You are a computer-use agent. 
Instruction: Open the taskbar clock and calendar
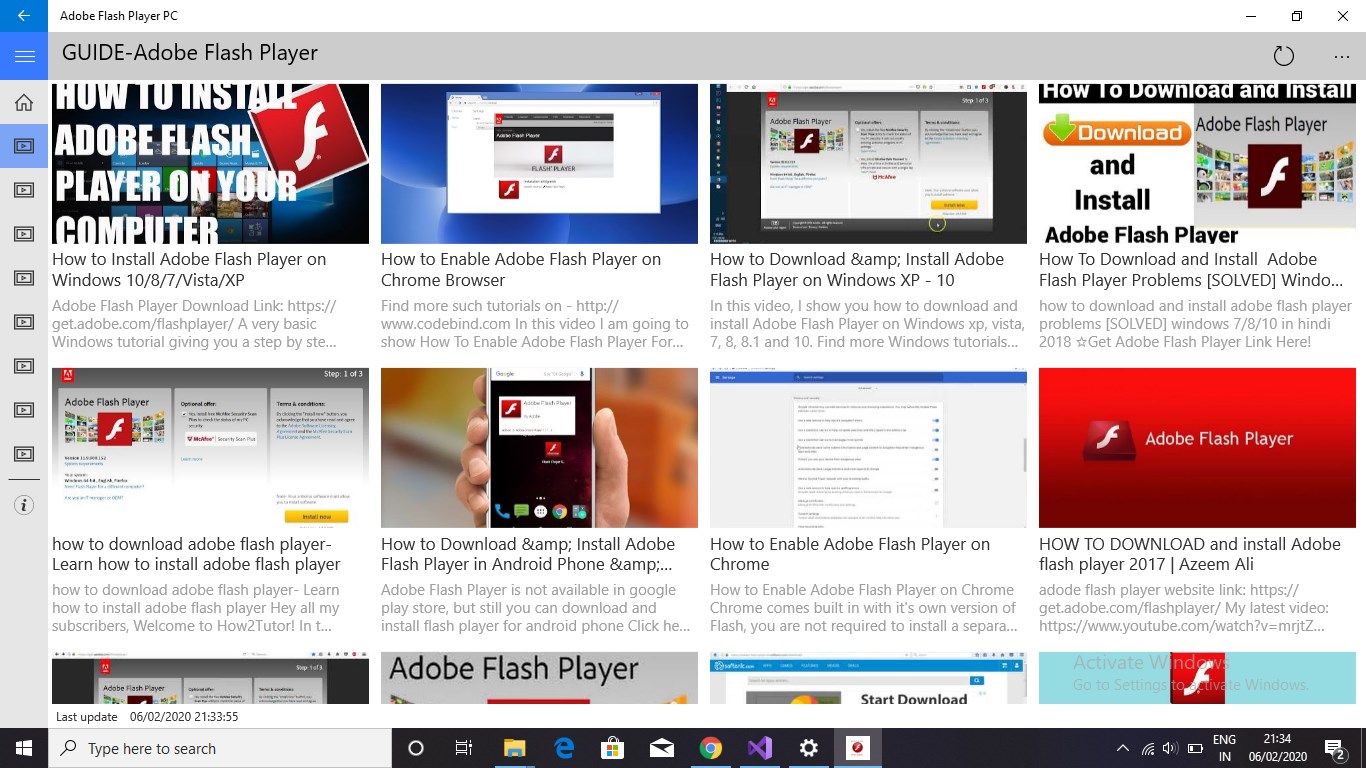(1276, 748)
